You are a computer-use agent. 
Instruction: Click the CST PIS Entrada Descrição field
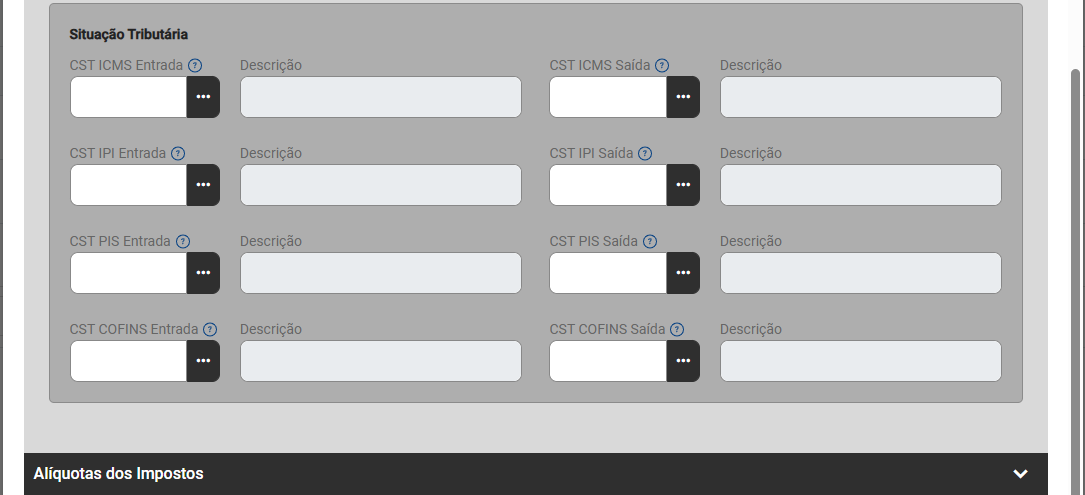380,273
